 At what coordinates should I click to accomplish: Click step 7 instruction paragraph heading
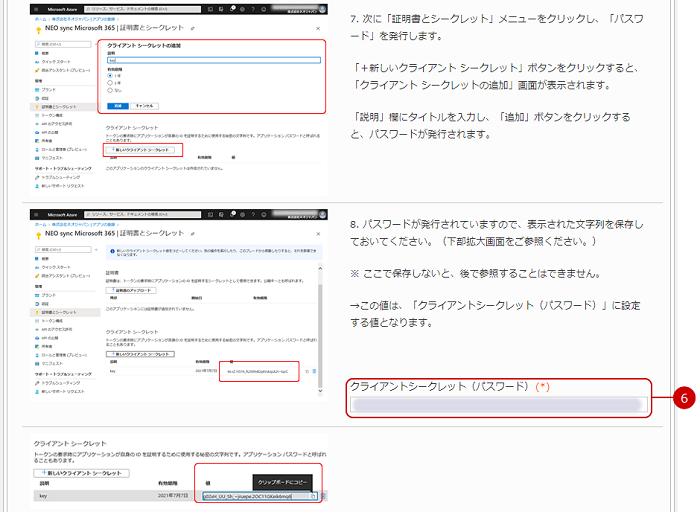point(496,27)
